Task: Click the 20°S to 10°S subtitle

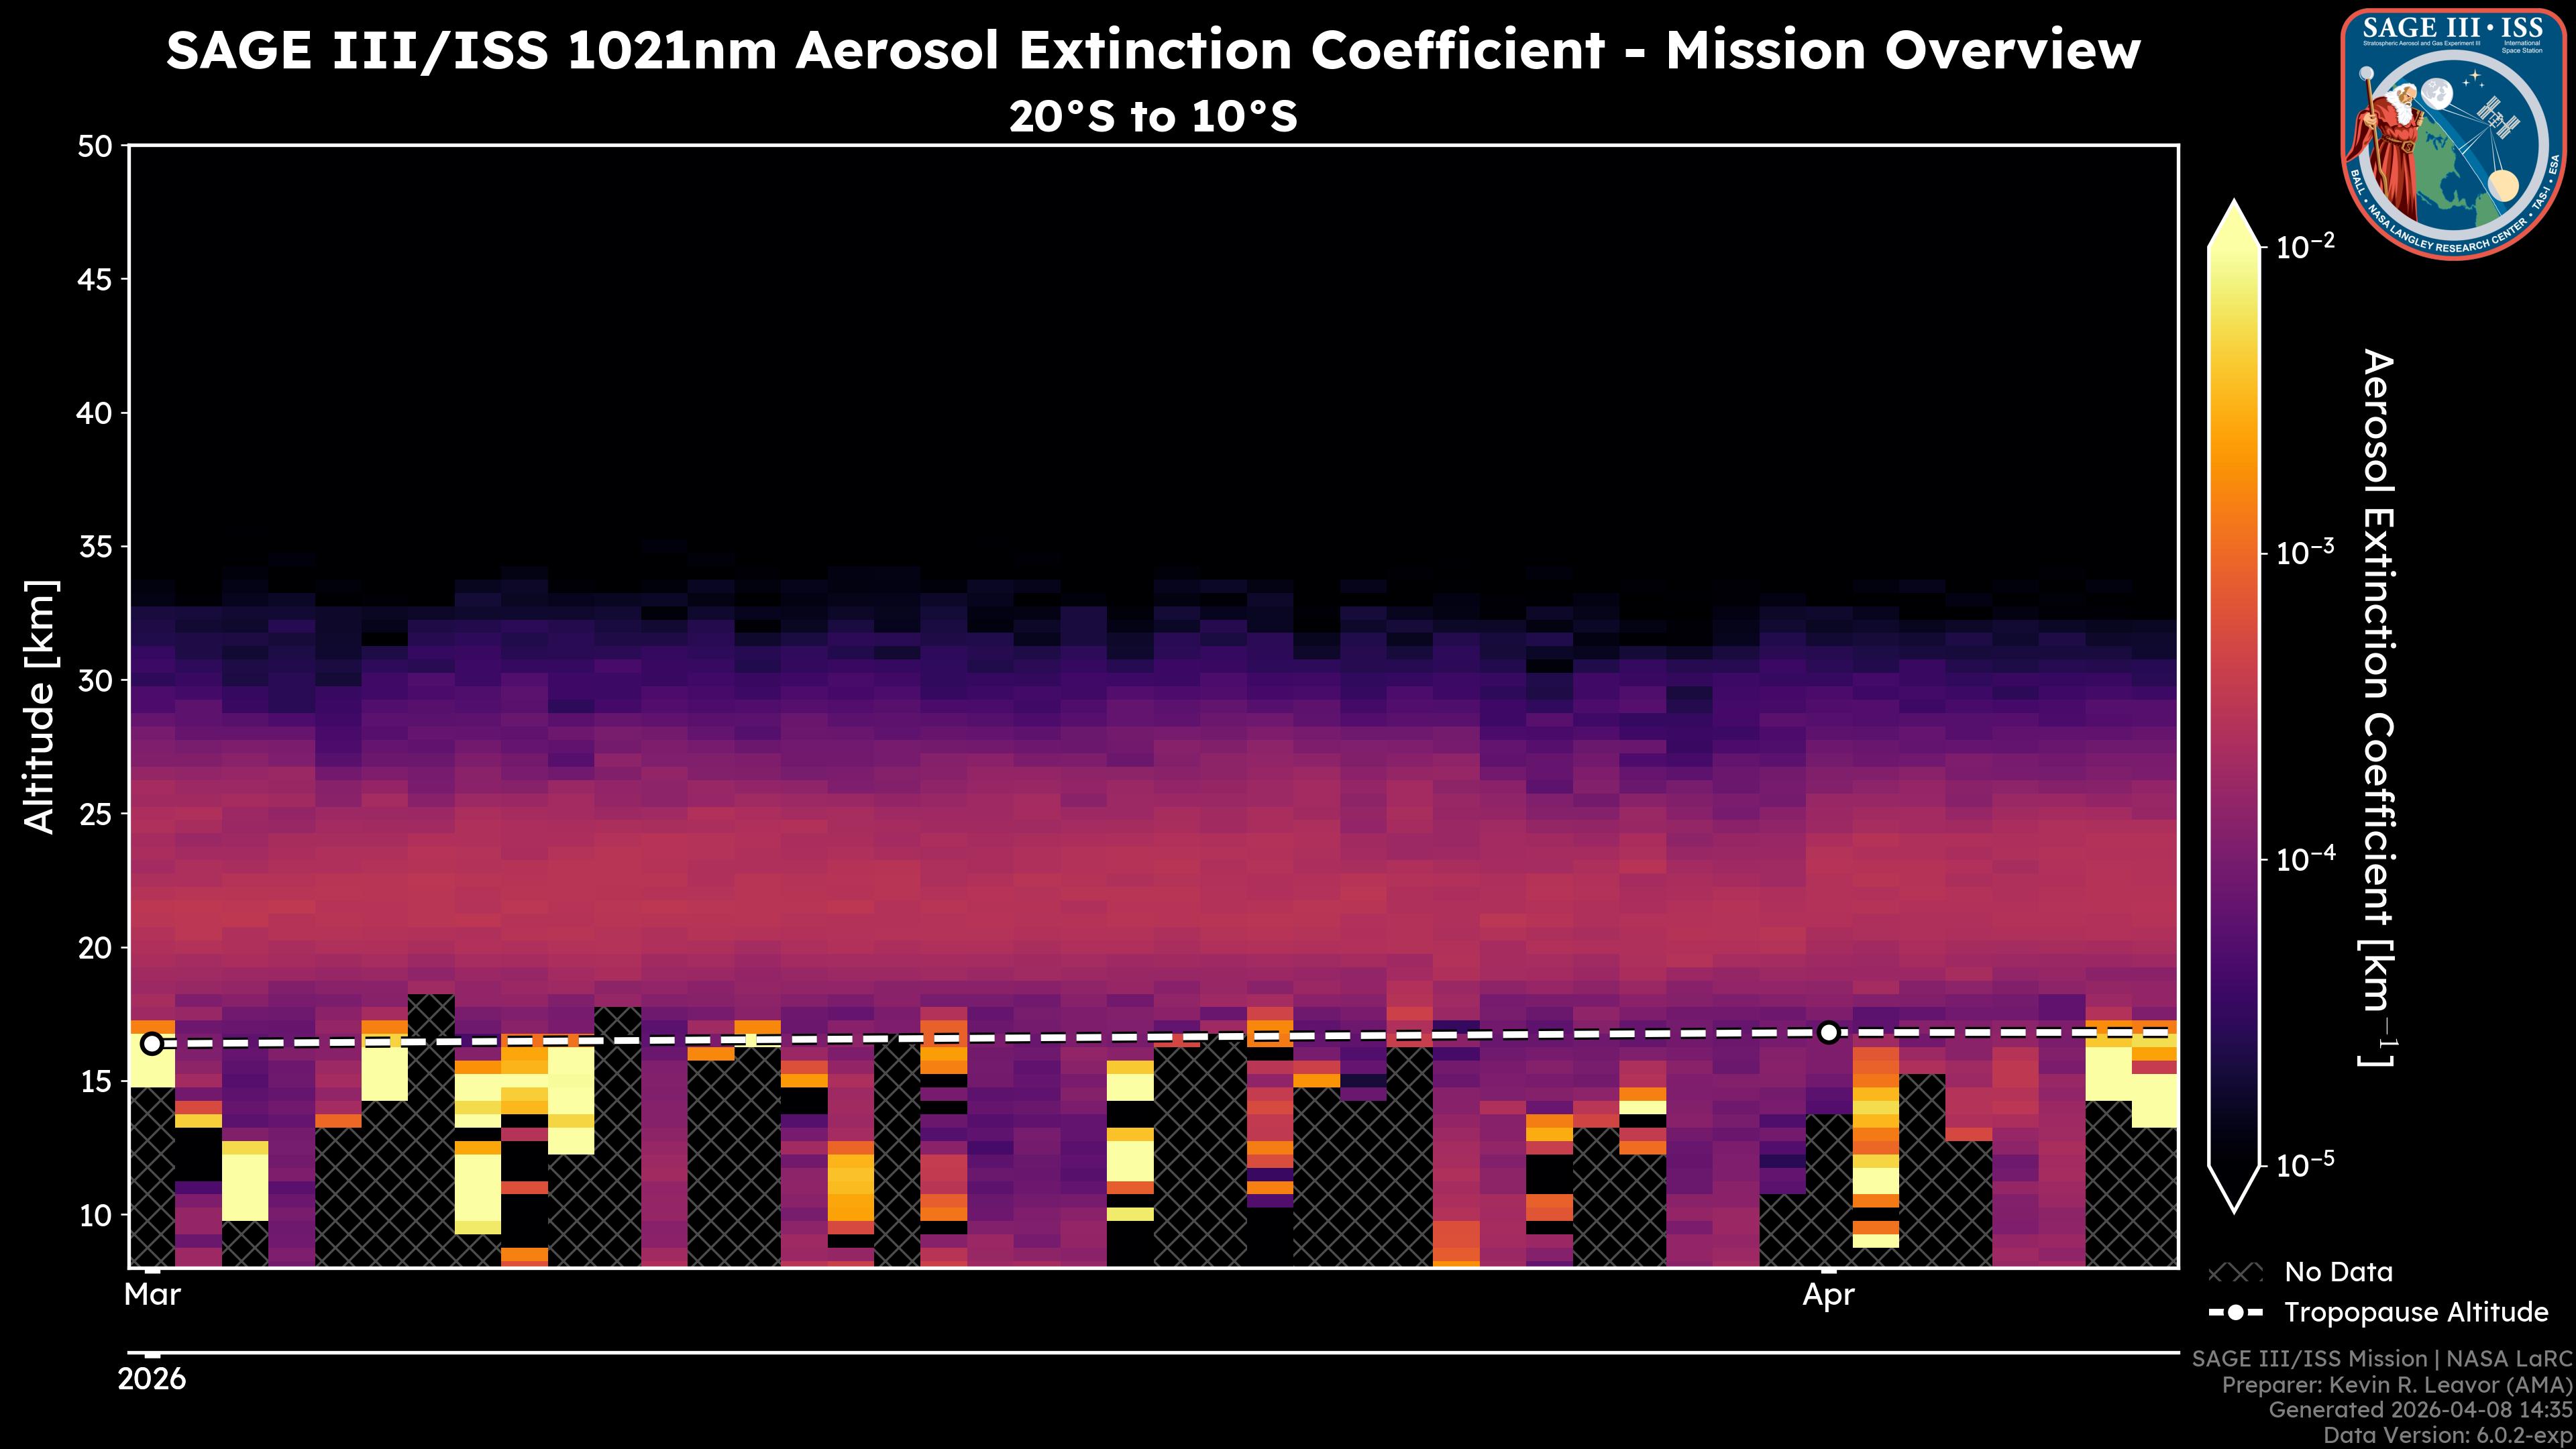Action: (1153, 117)
